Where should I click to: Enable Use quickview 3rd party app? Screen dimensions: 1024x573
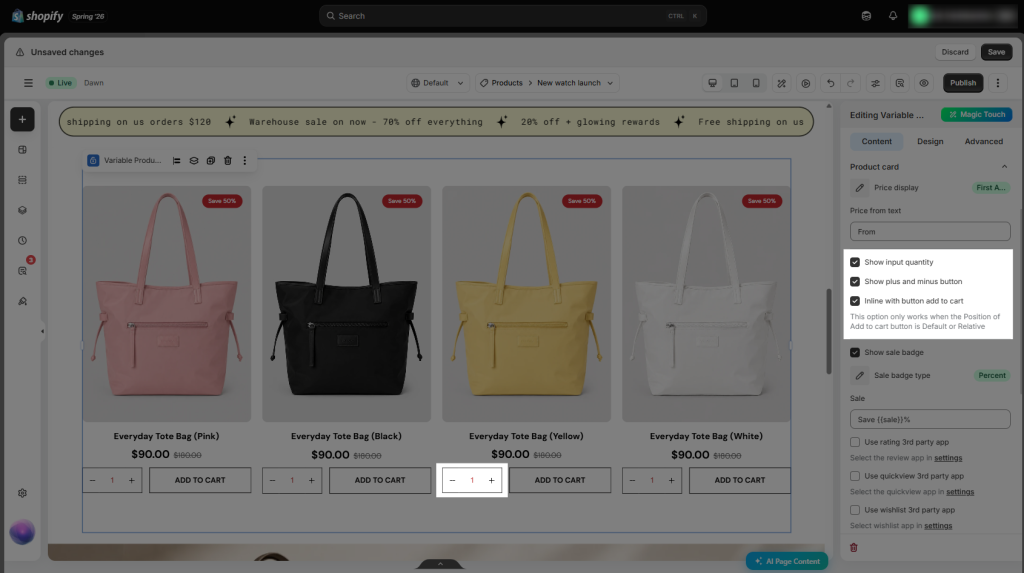coord(855,476)
